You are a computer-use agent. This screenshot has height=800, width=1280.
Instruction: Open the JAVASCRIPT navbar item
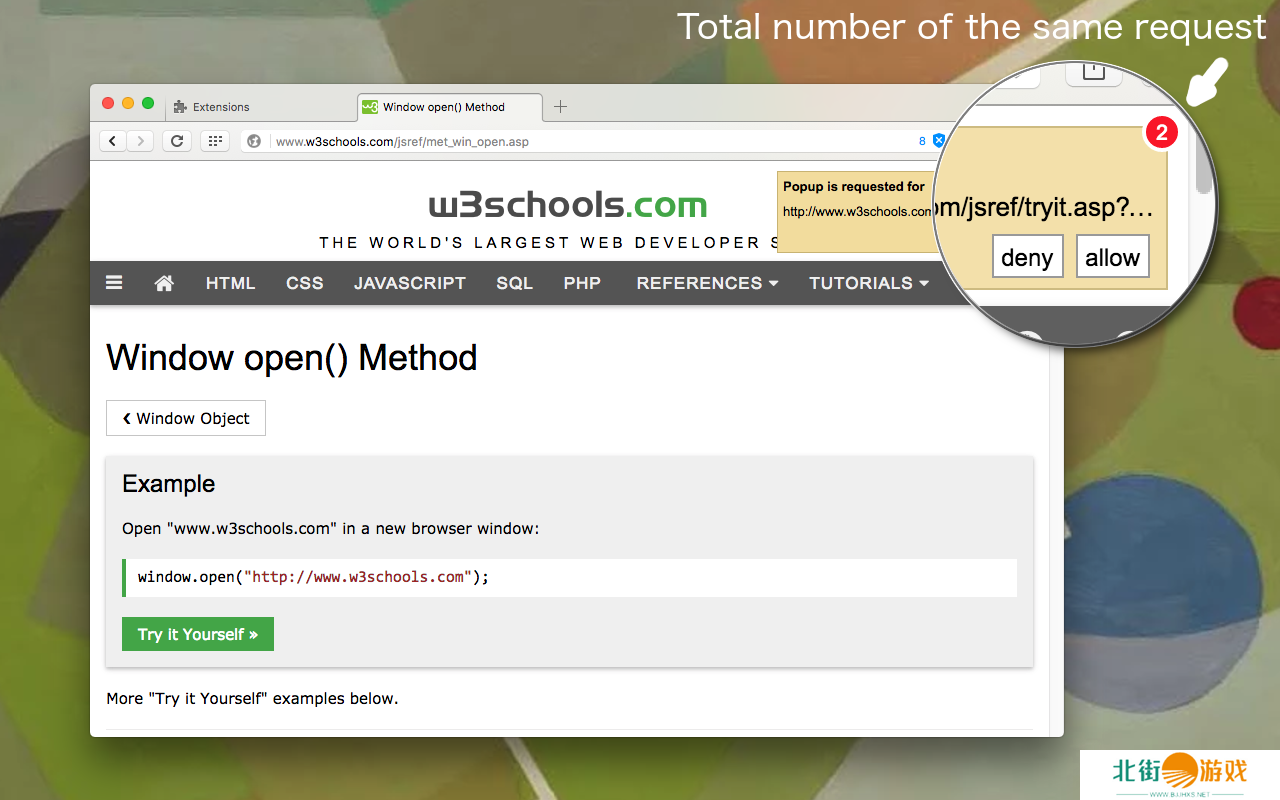[x=409, y=283]
